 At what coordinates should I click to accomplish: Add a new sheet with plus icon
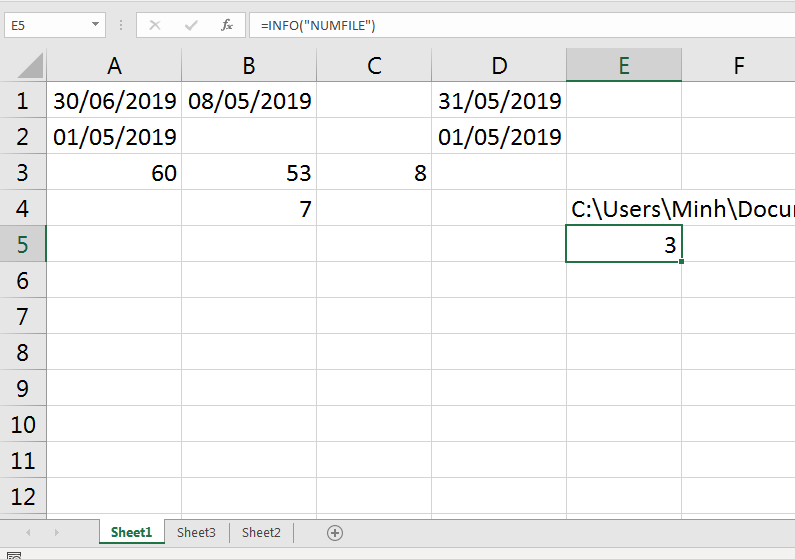point(335,533)
